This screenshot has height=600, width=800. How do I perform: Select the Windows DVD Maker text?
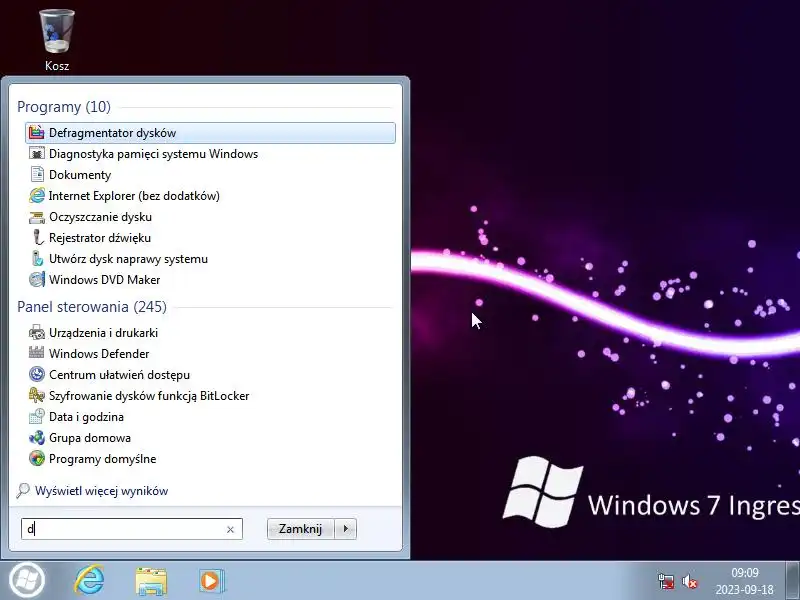(105, 280)
